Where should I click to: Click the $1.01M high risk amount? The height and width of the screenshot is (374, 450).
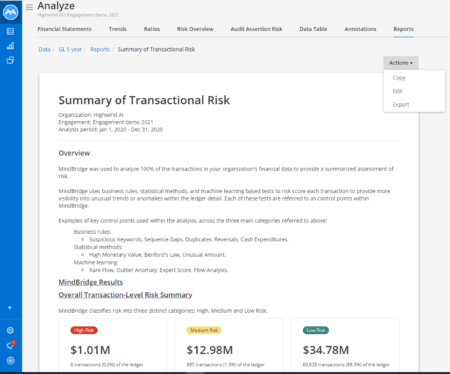pos(90,350)
